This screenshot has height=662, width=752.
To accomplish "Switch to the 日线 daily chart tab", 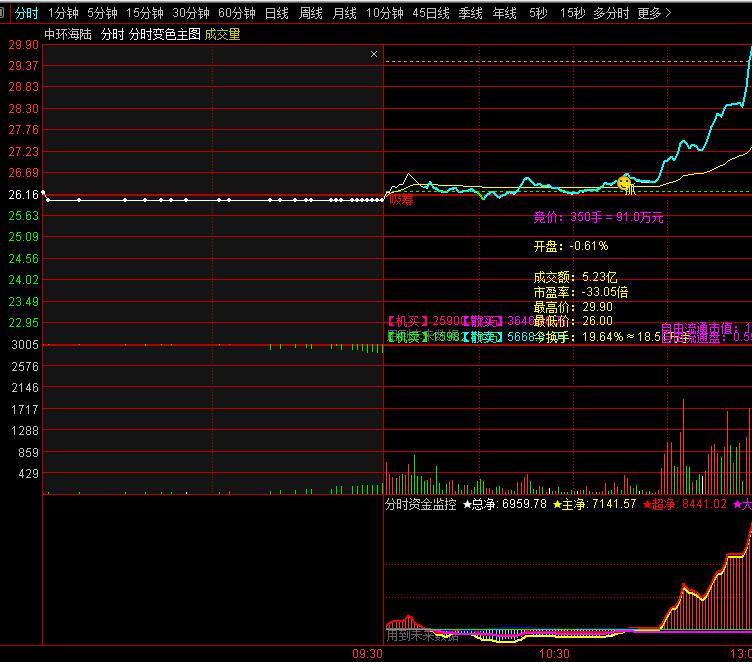I will pyautogui.click(x=277, y=13).
